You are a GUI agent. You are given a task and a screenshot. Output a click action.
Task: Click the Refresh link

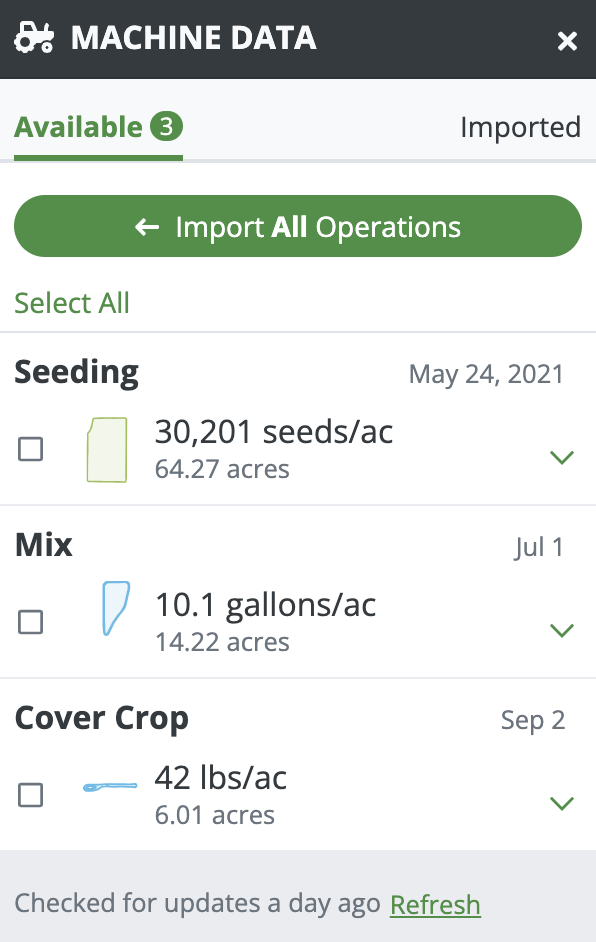435,904
